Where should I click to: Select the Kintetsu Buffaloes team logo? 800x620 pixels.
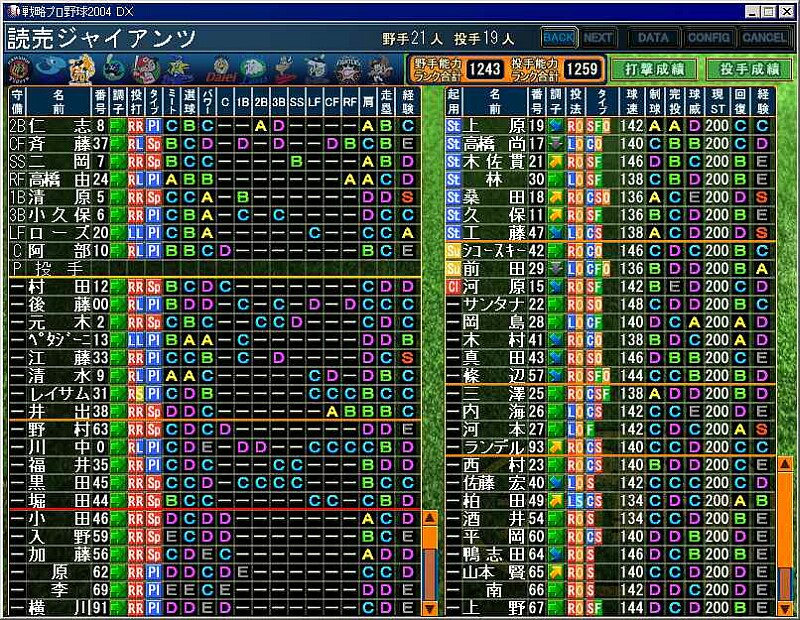(x=284, y=69)
